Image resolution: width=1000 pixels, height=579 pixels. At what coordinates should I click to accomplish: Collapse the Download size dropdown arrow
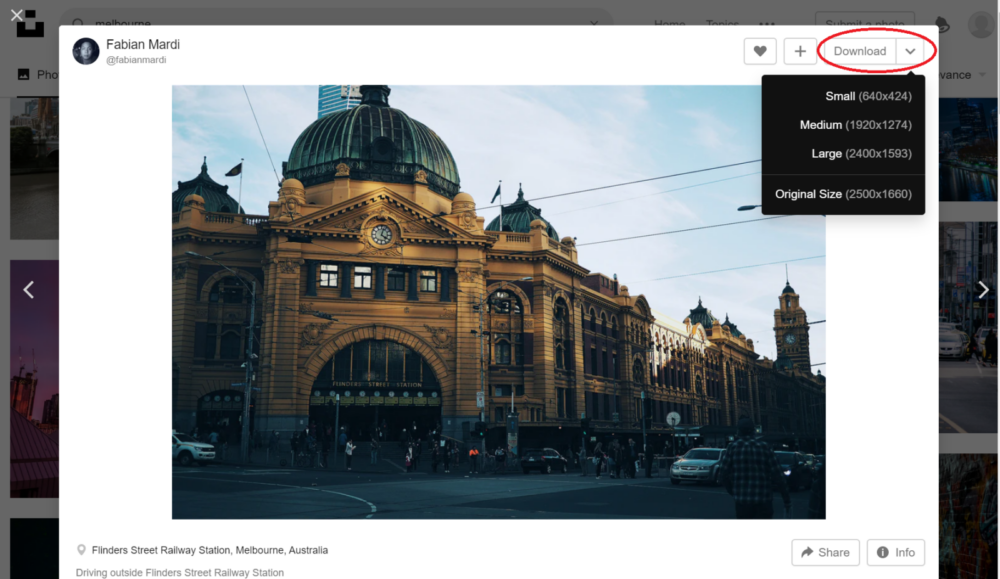click(x=910, y=51)
